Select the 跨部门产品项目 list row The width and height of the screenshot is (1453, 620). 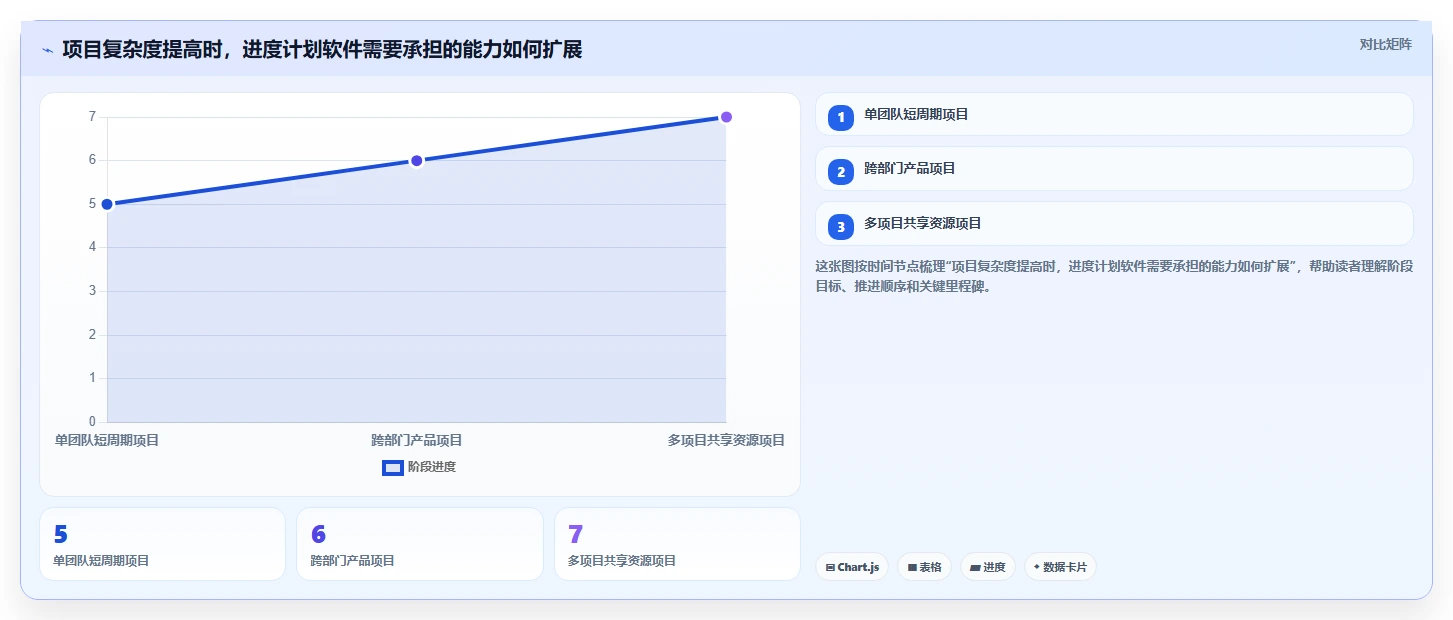1114,169
